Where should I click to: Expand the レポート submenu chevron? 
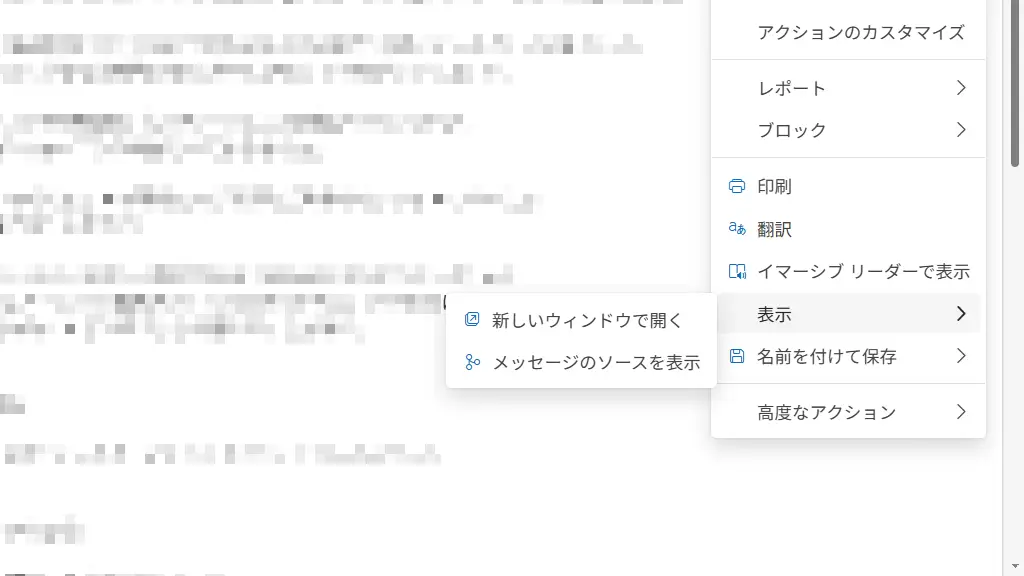coord(961,88)
